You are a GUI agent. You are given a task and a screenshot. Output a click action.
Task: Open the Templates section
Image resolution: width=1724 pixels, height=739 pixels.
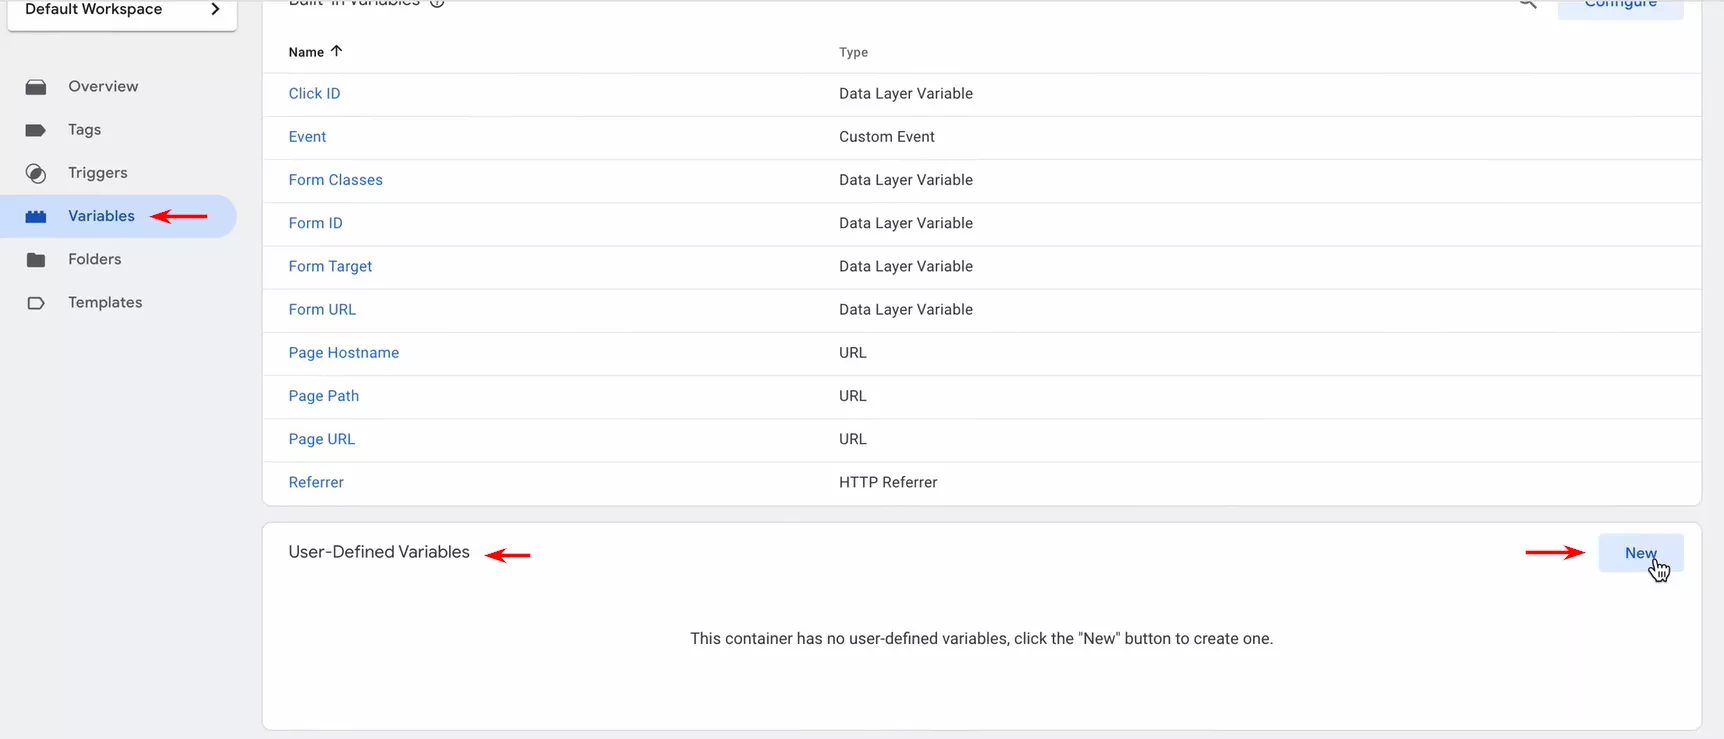[x=105, y=302]
